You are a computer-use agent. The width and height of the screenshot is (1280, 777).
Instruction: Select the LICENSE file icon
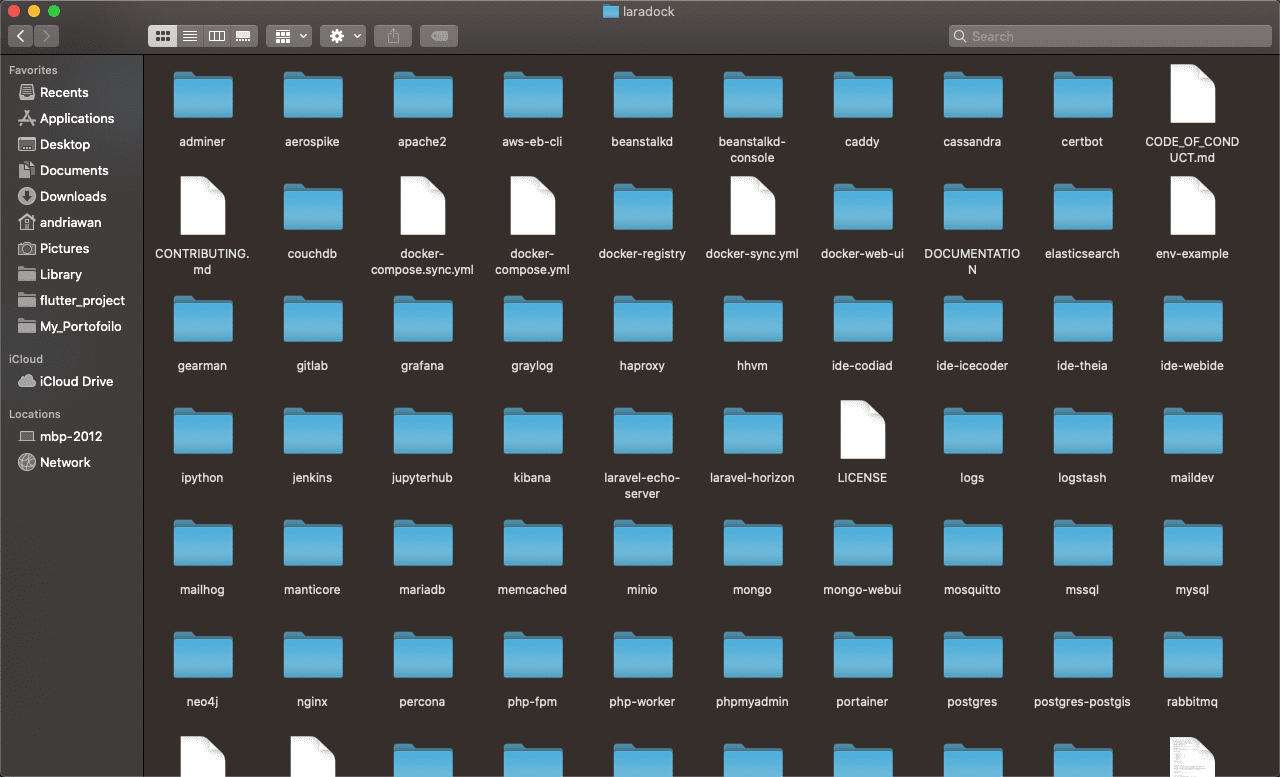[x=862, y=430]
